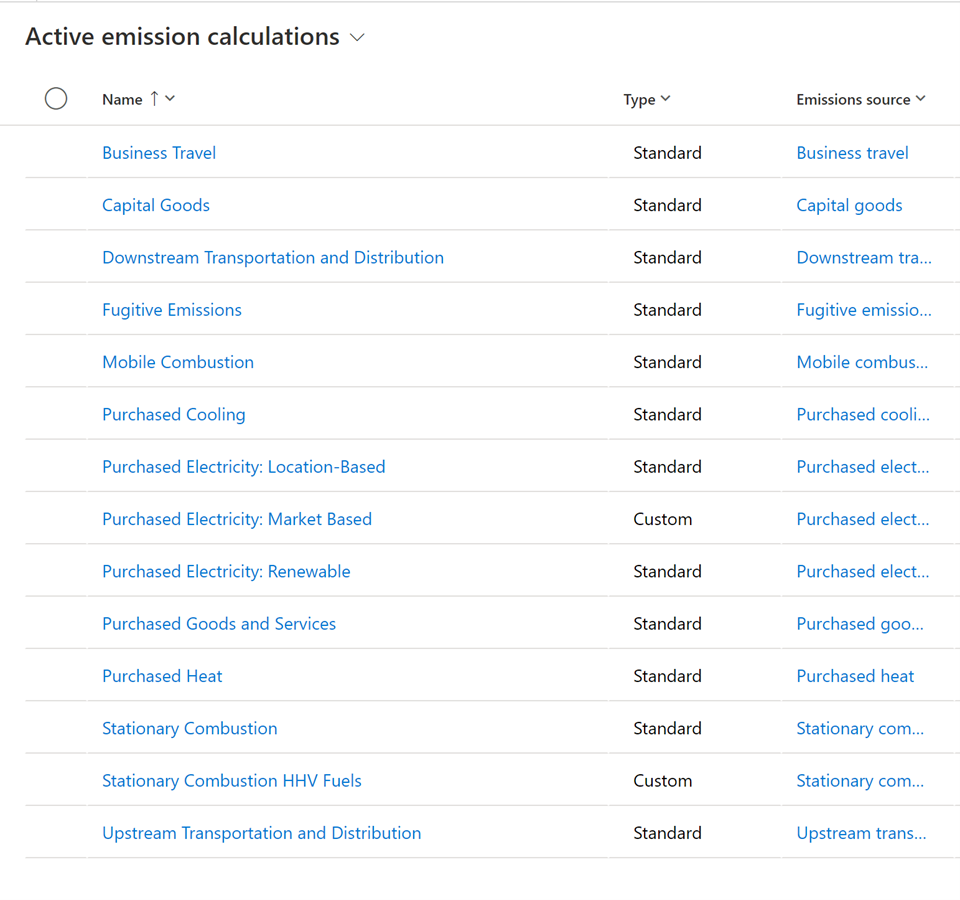Open the Fugitive Emissions calculation

coord(172,310)
